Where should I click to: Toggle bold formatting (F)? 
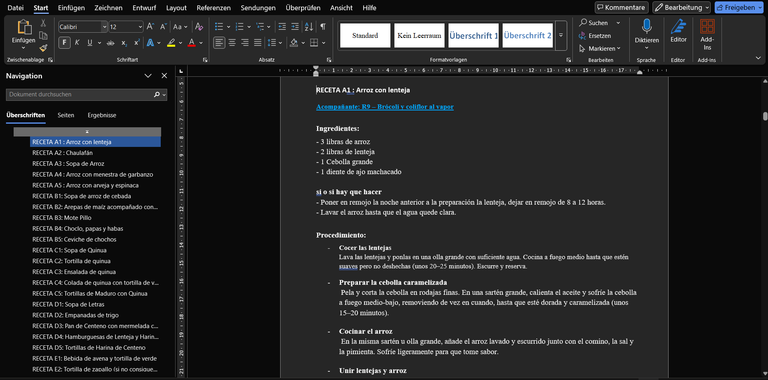(x=64, y=43)
